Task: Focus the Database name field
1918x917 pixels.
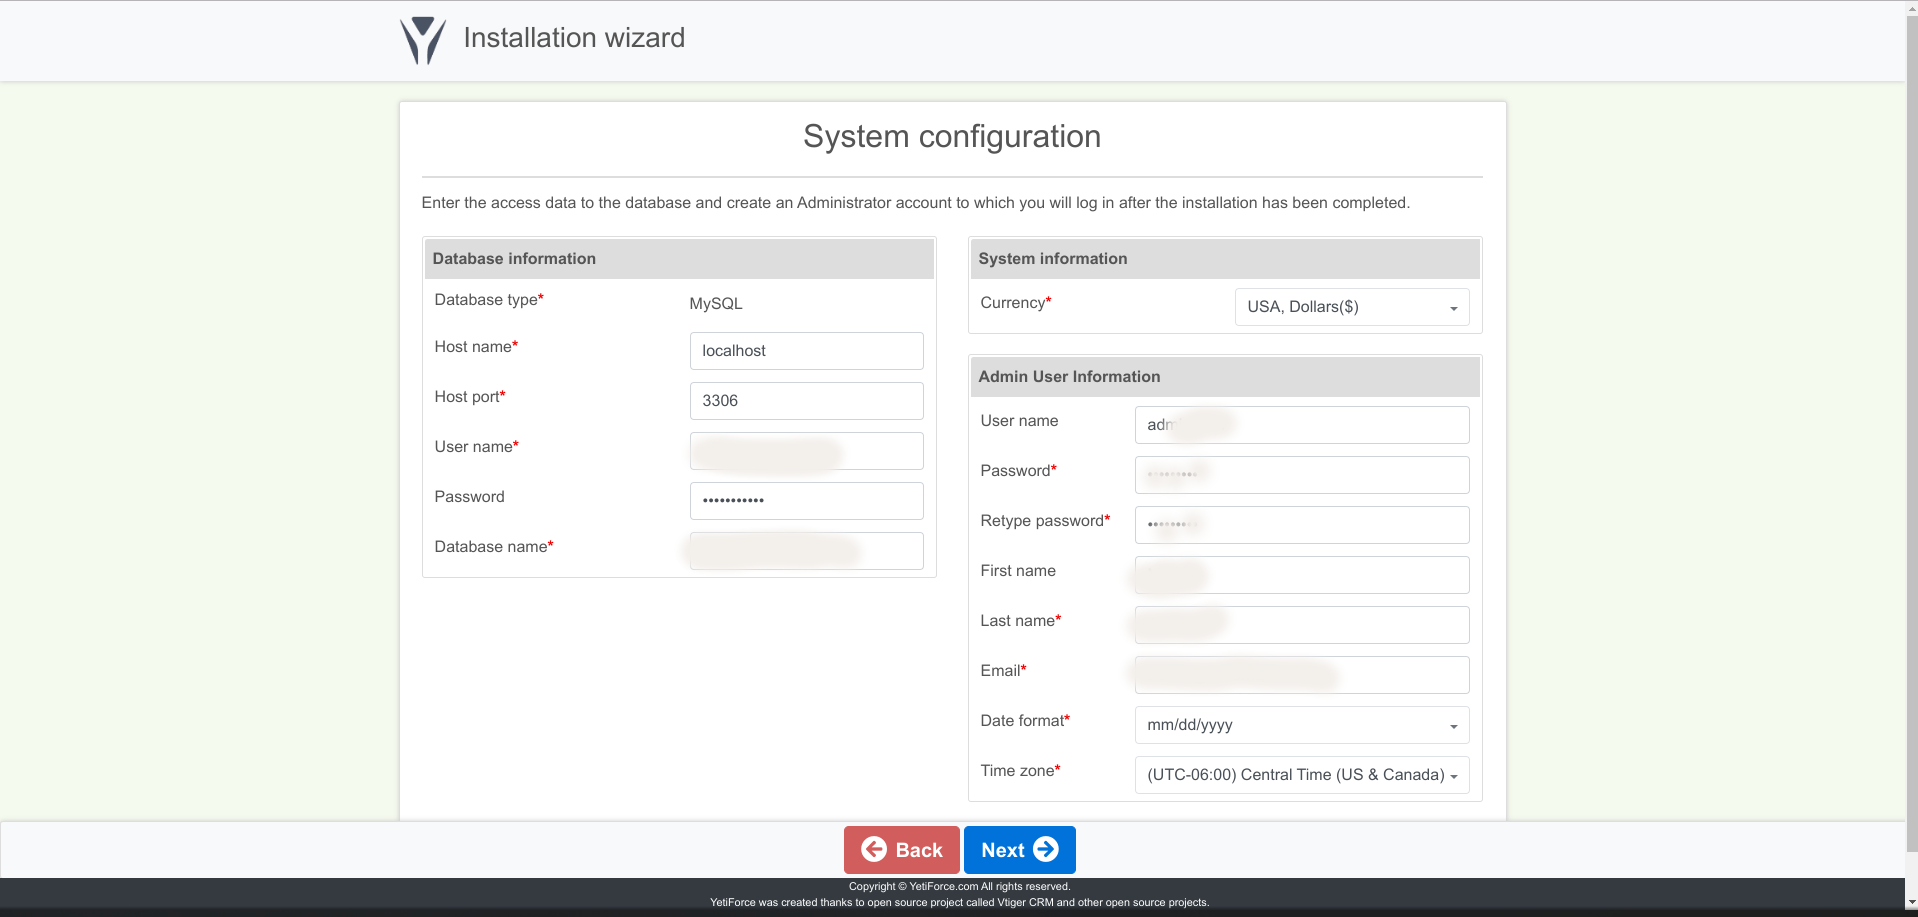Action: 806,551
